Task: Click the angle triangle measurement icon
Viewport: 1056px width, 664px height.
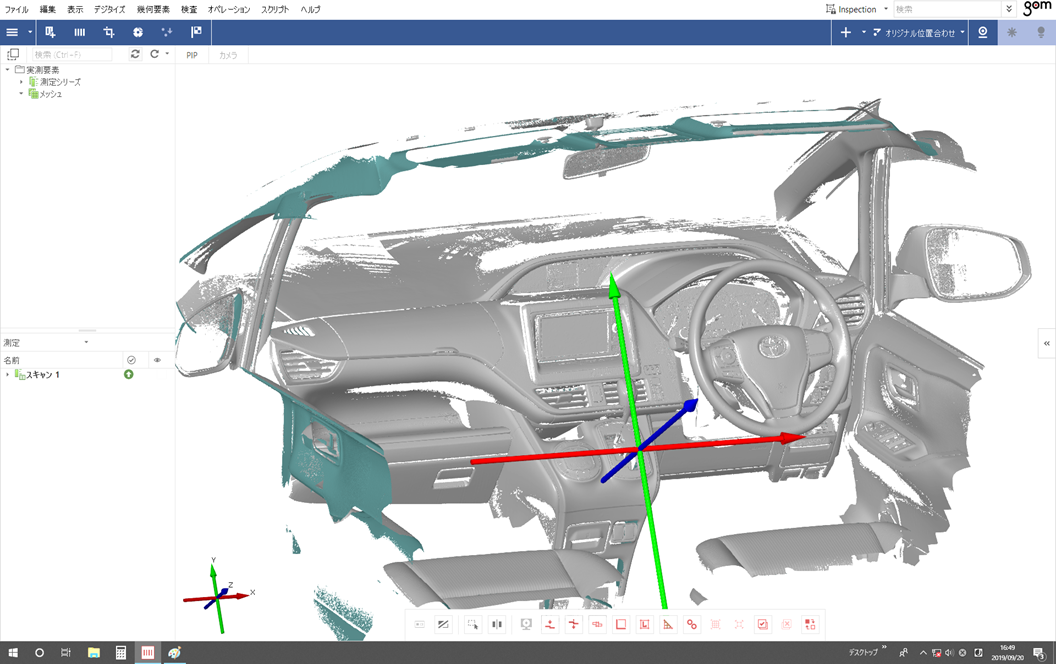Action: click(668, 624)
